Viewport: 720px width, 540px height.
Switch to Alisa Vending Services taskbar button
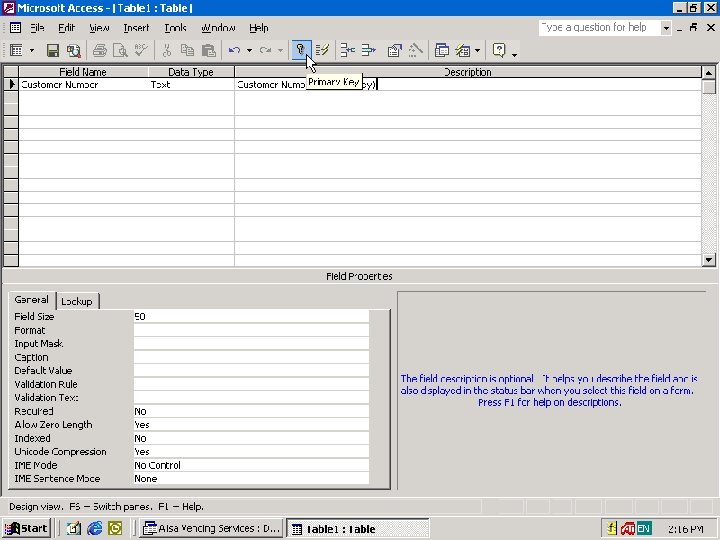click(x=211, y=529)
